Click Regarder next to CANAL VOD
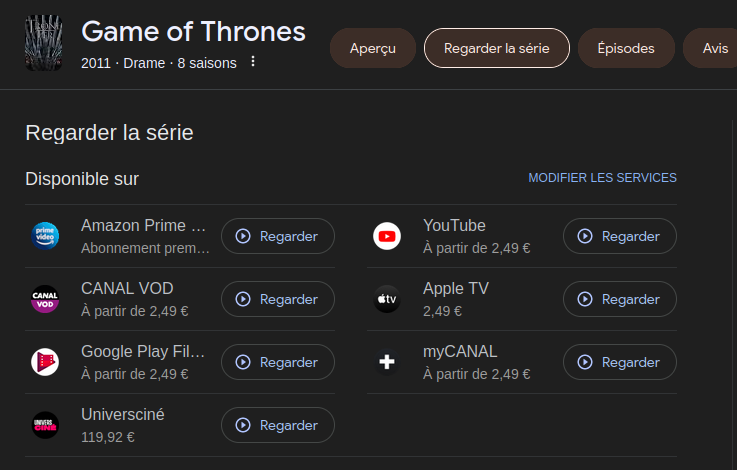 pyautogui.click(x=277, y=299)
